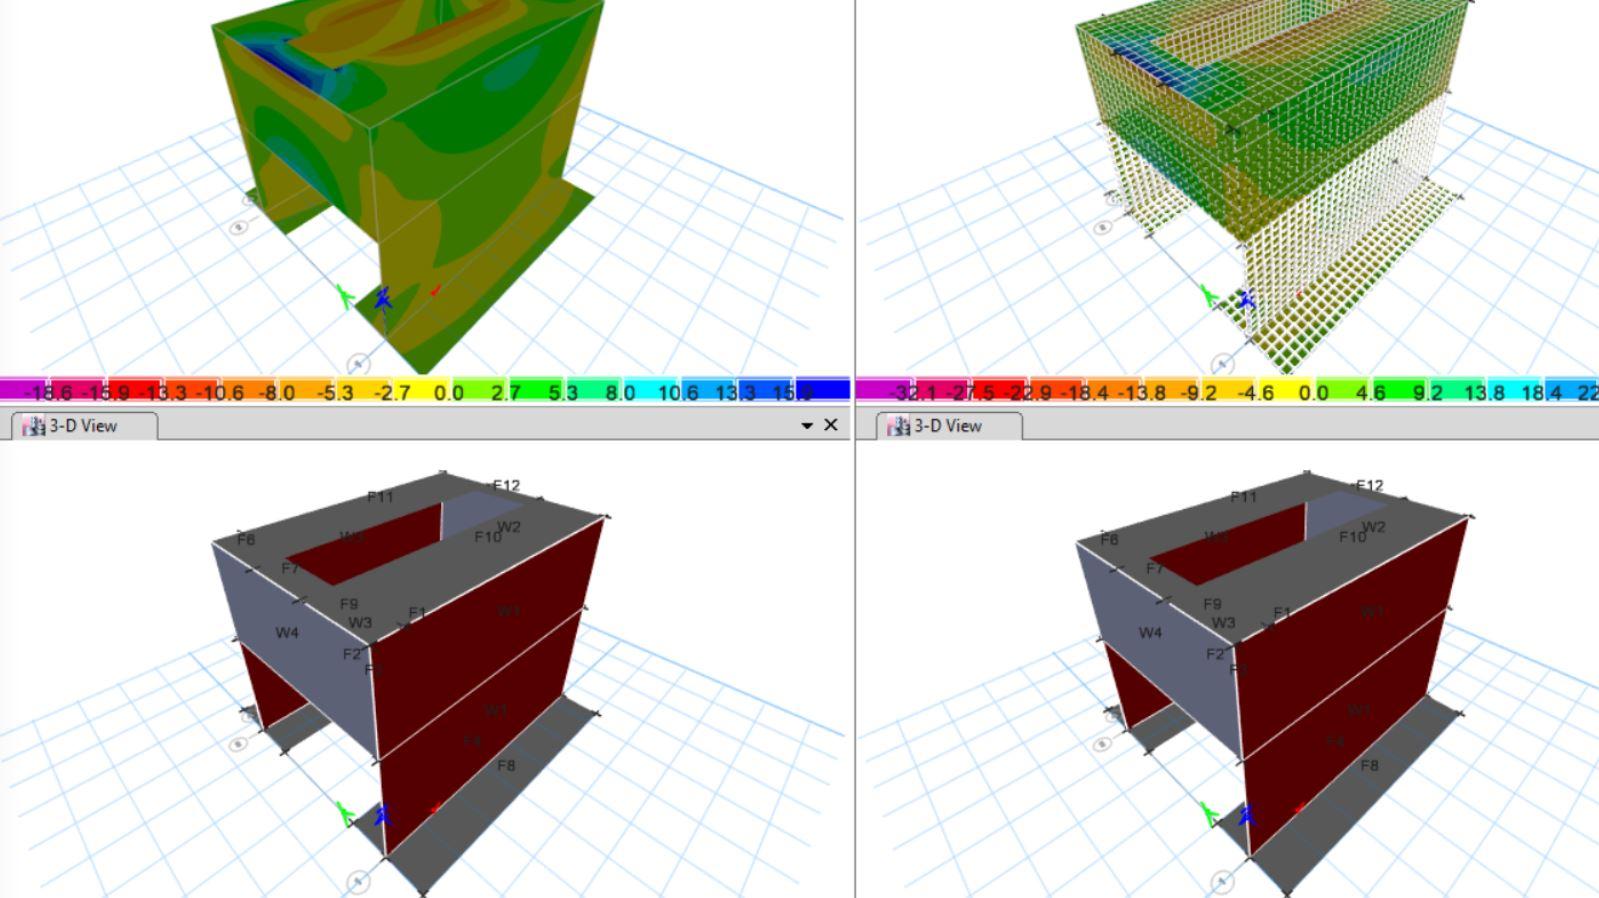Screen dimensions: 1599x898
Task: Click the grid bubble below the upper-left model
Action: (x=358, y=364)
